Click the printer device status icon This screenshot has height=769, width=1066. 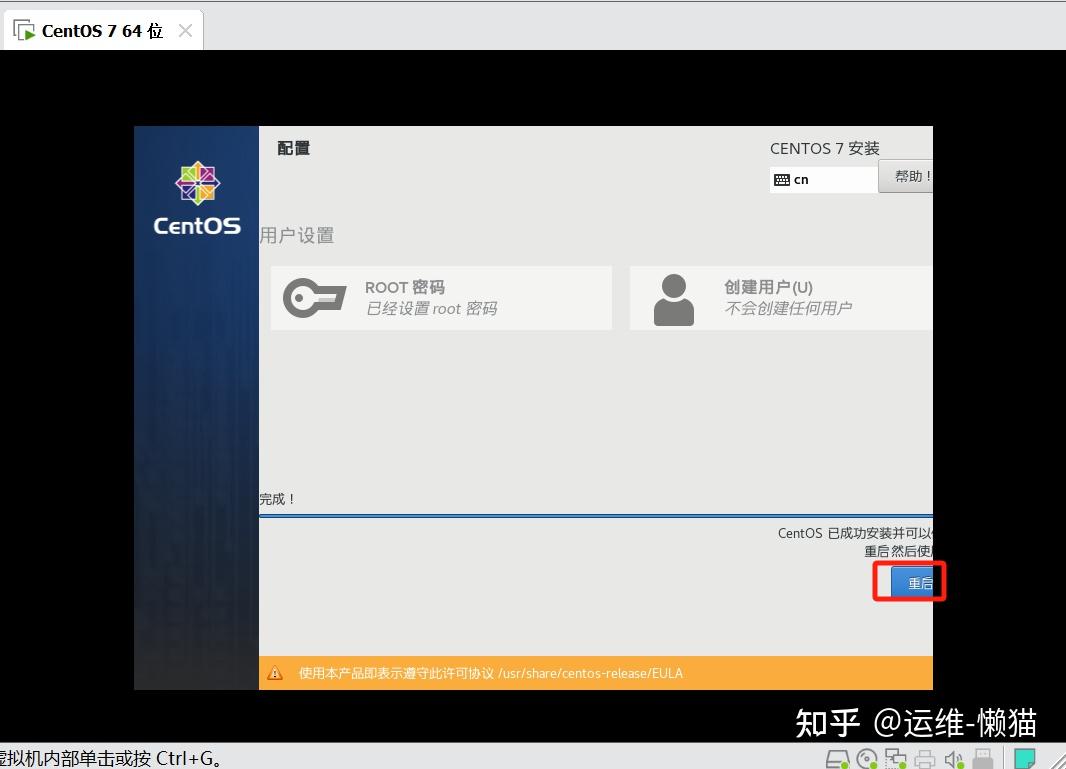[x=923, y=759]
